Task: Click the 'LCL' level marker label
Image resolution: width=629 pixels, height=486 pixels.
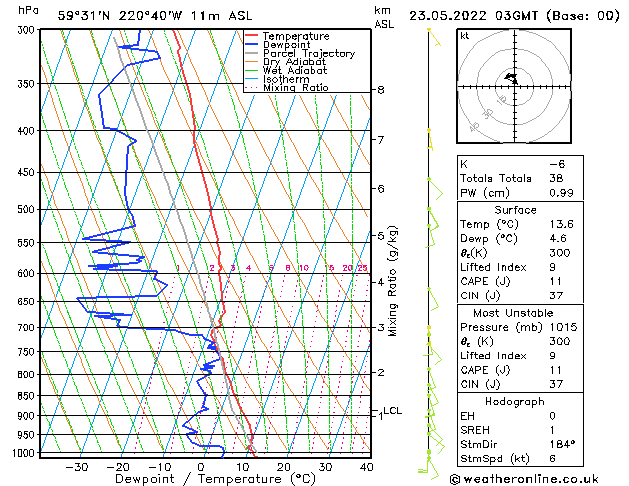Action: pos(393,411)
